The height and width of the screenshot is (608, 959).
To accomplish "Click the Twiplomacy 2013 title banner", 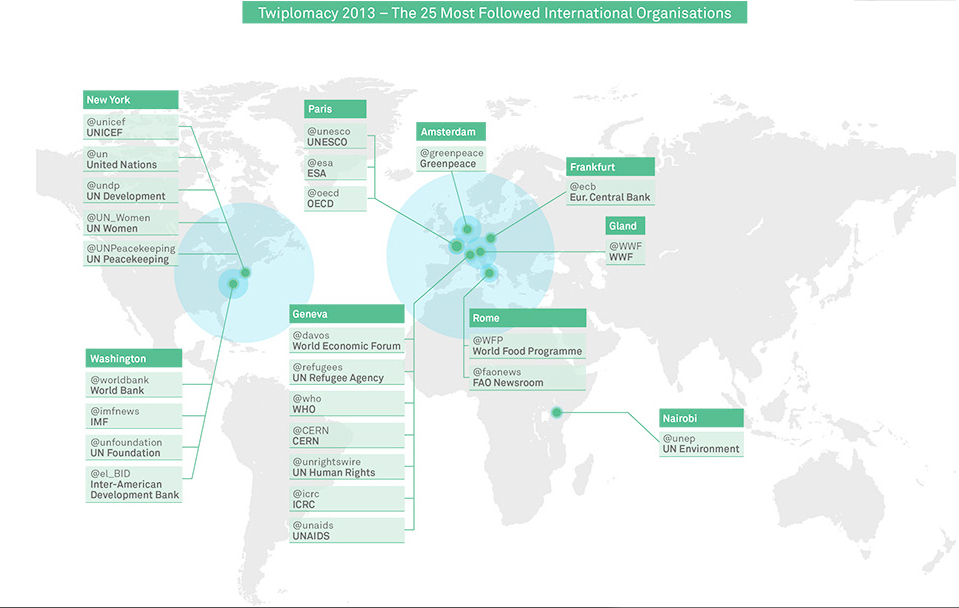I will (494, 13).
